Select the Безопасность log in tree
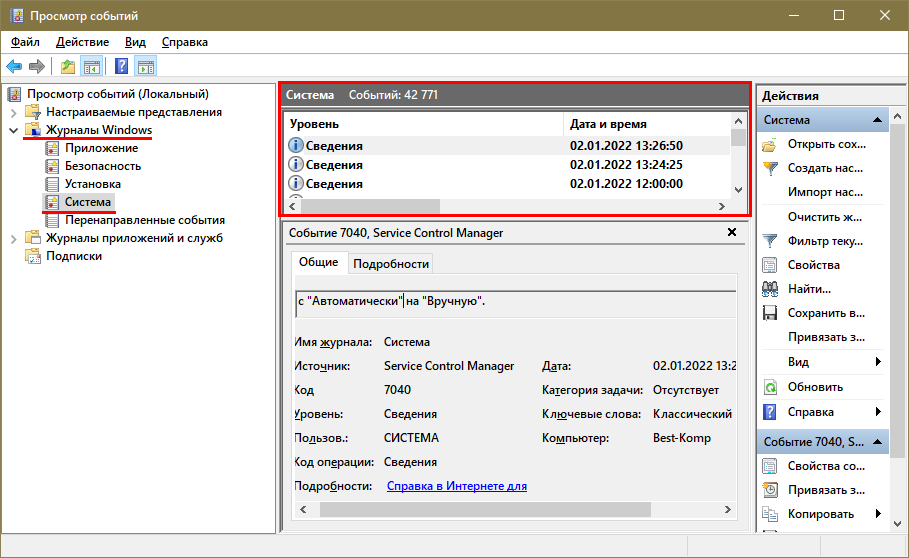The image size is (909, 558). [103, 166]
